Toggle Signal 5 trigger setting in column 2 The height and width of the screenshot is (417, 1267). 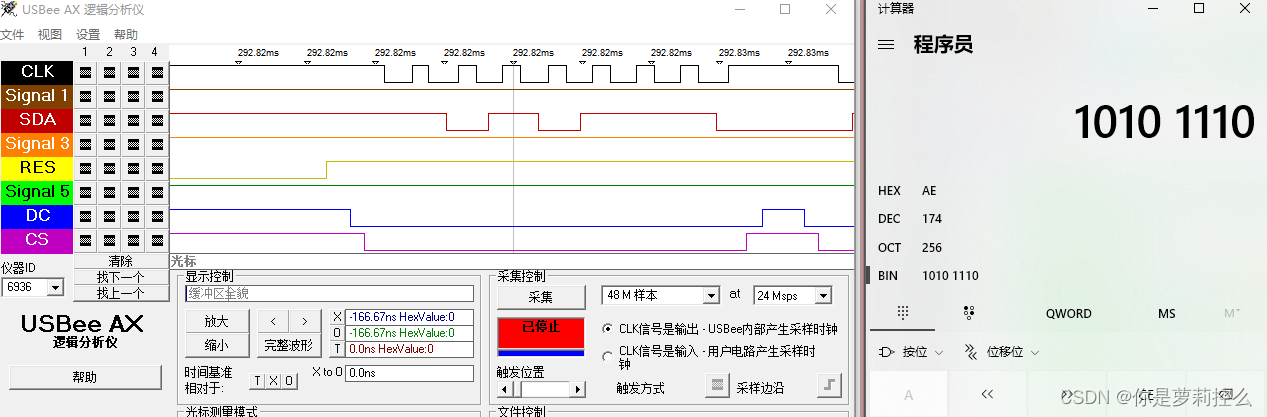click(109, 192)
